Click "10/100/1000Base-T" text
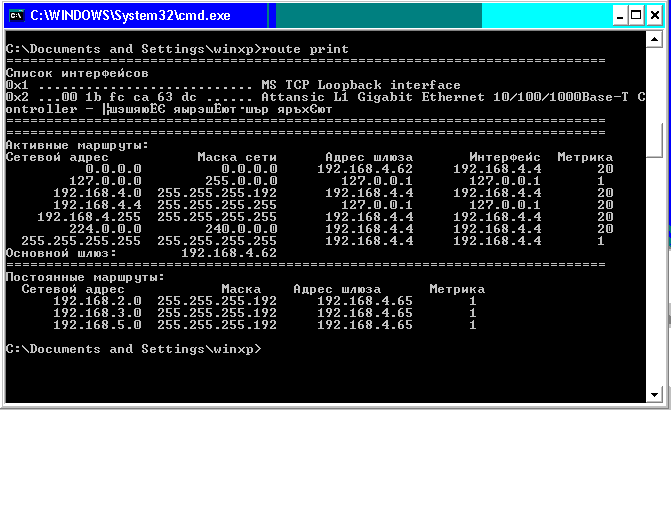The image size is (671, 512). click(x=560, y=97)
